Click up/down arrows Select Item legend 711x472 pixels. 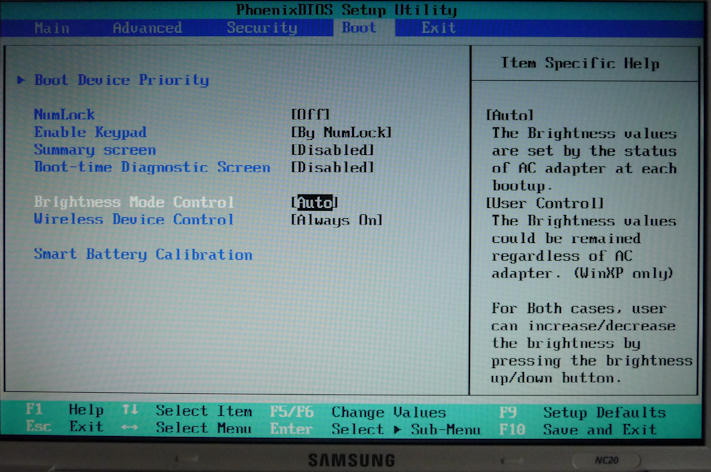point(187,411)
